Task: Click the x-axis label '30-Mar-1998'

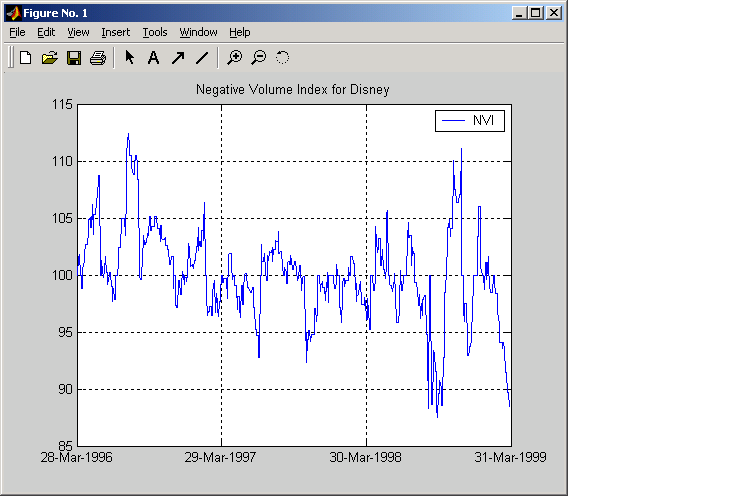Action: 366,457
